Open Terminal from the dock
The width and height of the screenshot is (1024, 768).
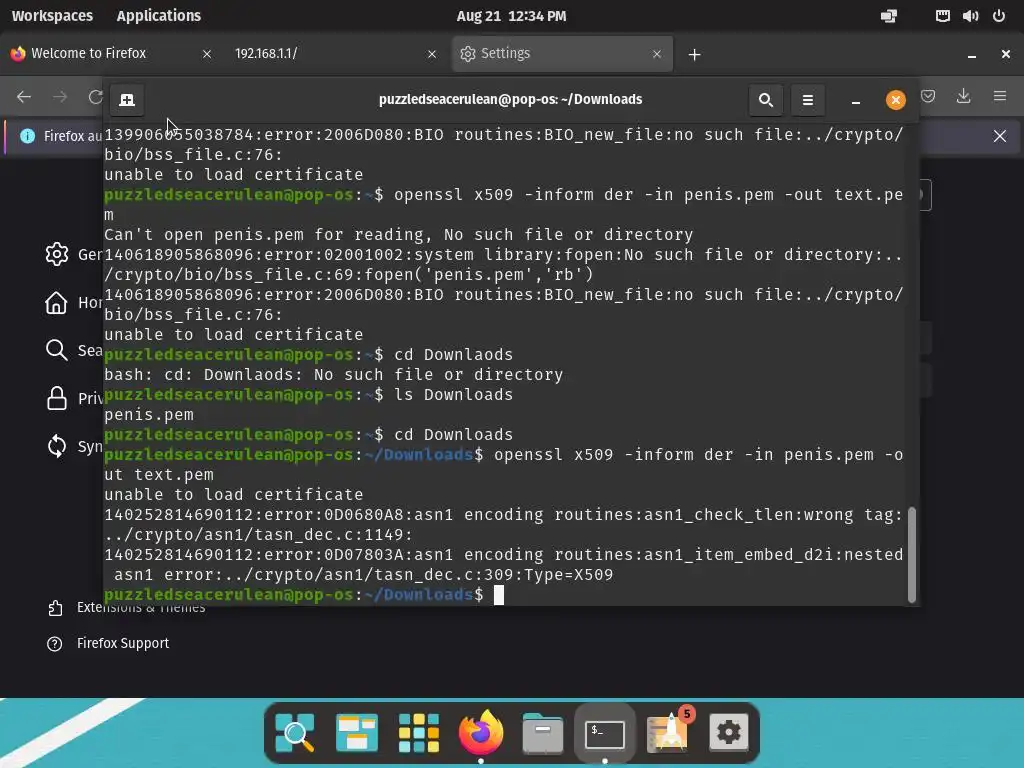[605, 735]
